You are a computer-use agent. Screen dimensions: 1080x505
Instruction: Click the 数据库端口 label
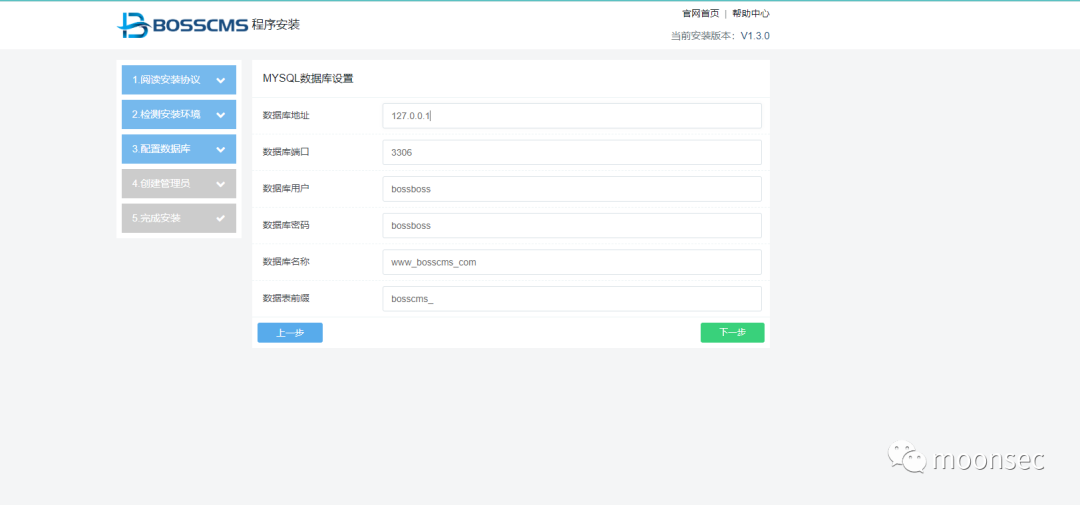point(286,152)
